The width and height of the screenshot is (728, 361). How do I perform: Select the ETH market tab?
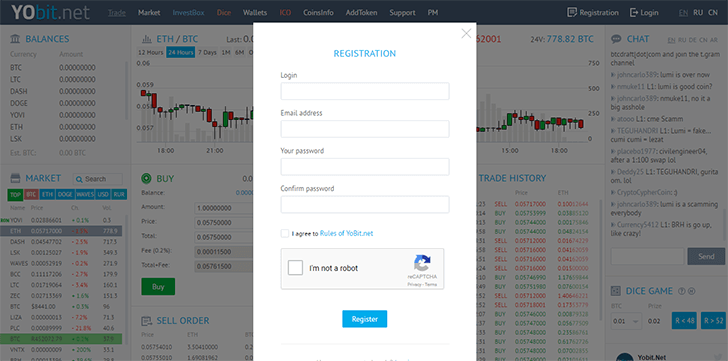coord(46,194)
